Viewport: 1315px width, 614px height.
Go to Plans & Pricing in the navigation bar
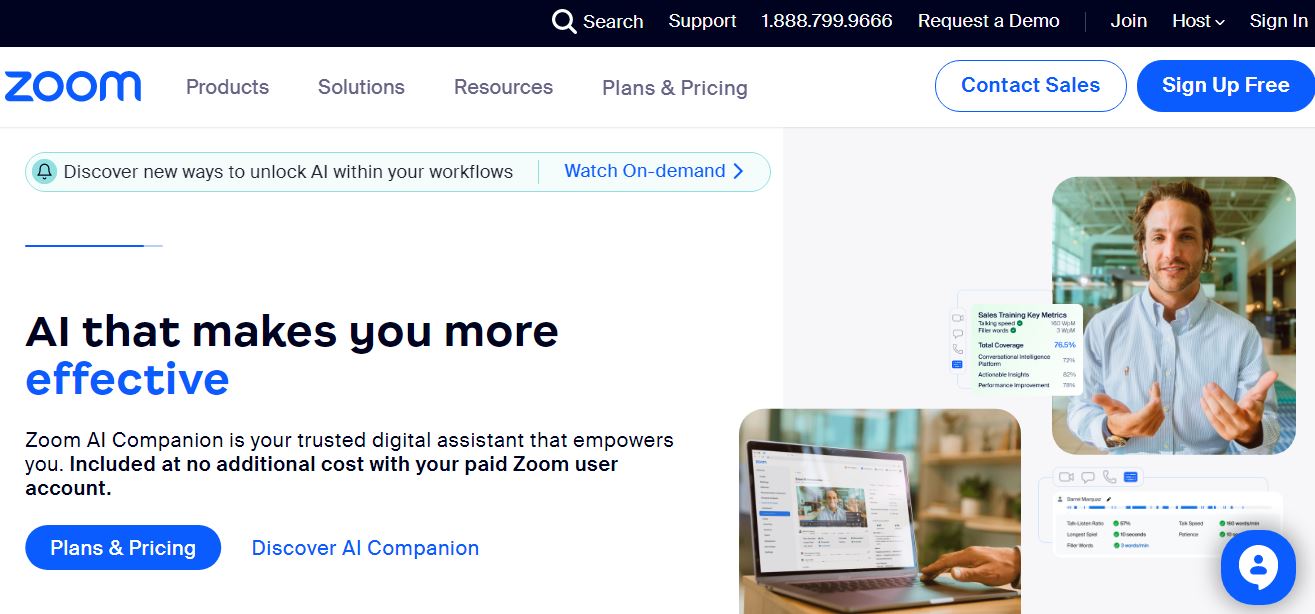675,88
